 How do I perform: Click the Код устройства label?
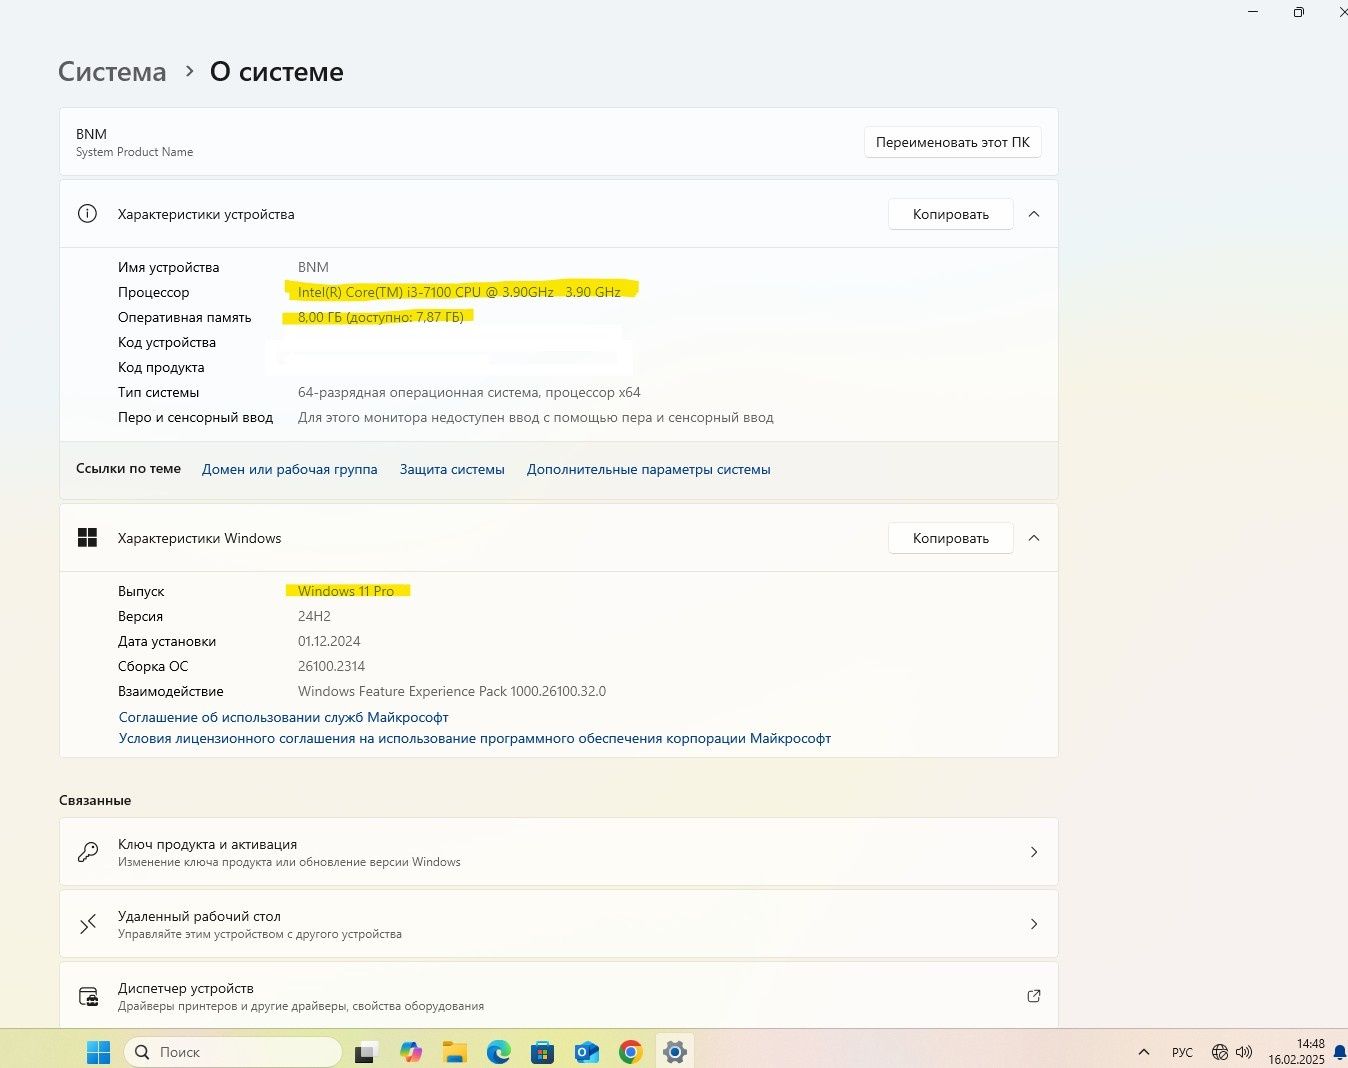click(x=167, y=342)
